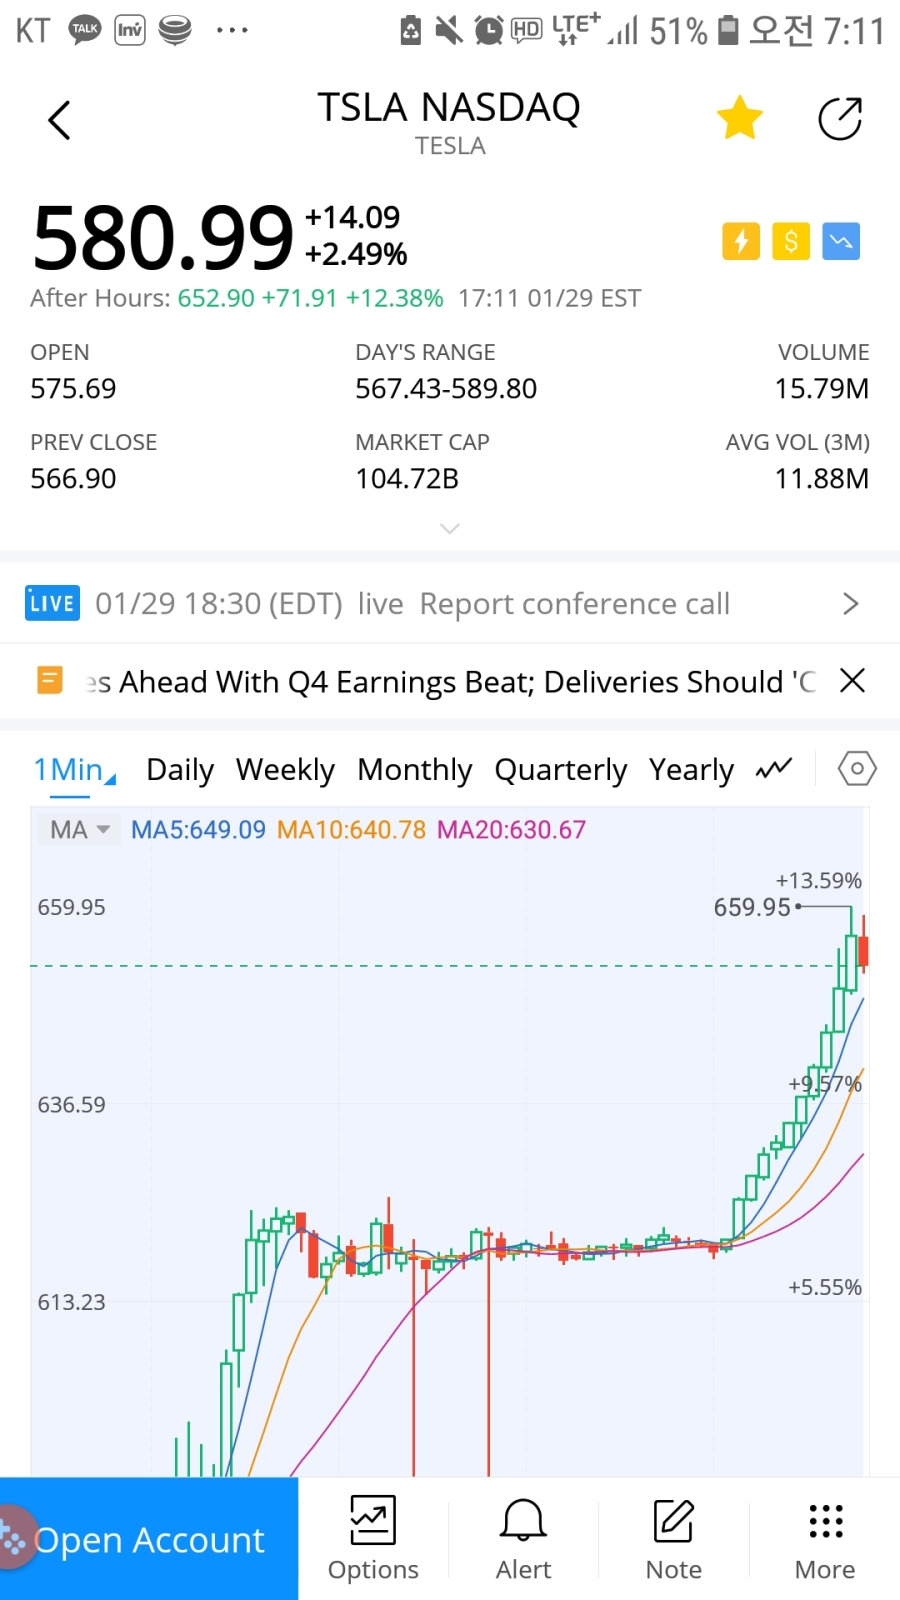This screenshot has width=900, height=1600.
Task: Tap the battery status icon
Action: pos(729,30)
